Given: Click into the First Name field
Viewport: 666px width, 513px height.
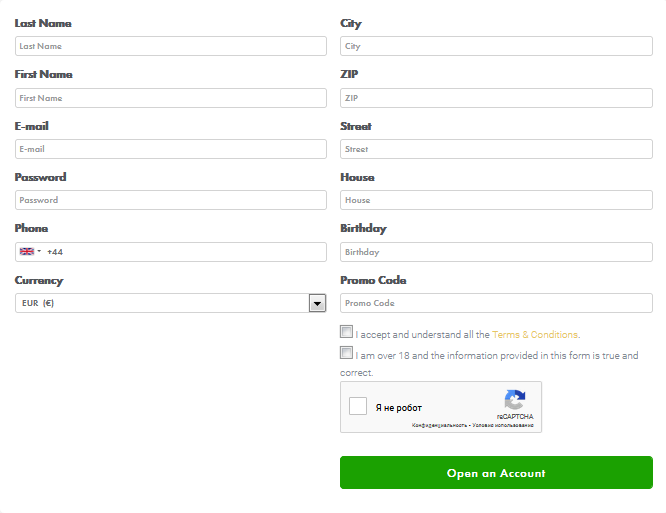Looking at the screenshot, I should 171,98.
